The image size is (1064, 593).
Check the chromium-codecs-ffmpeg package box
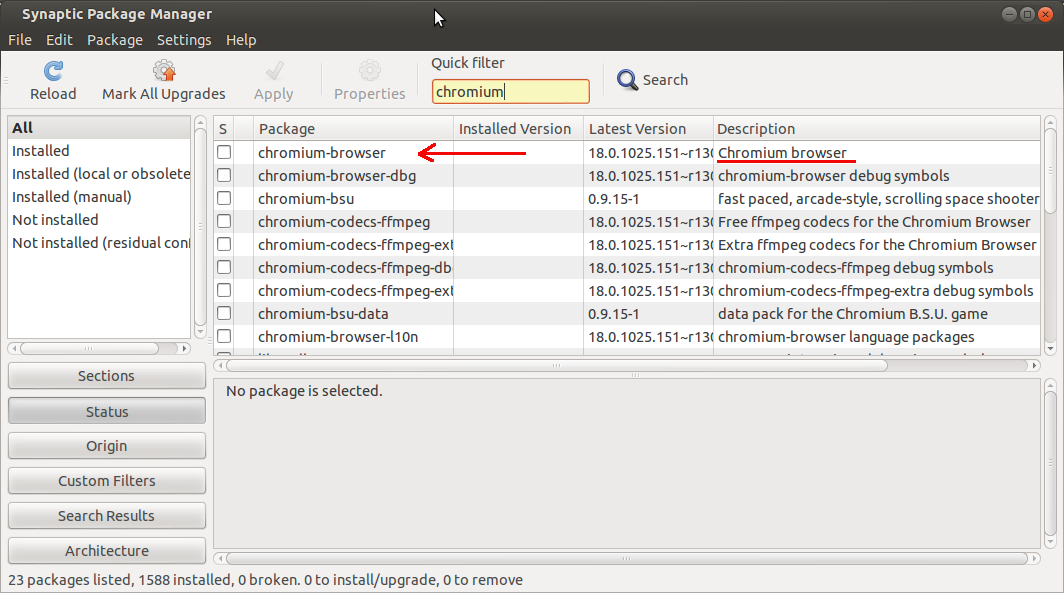tap(224, 222)
